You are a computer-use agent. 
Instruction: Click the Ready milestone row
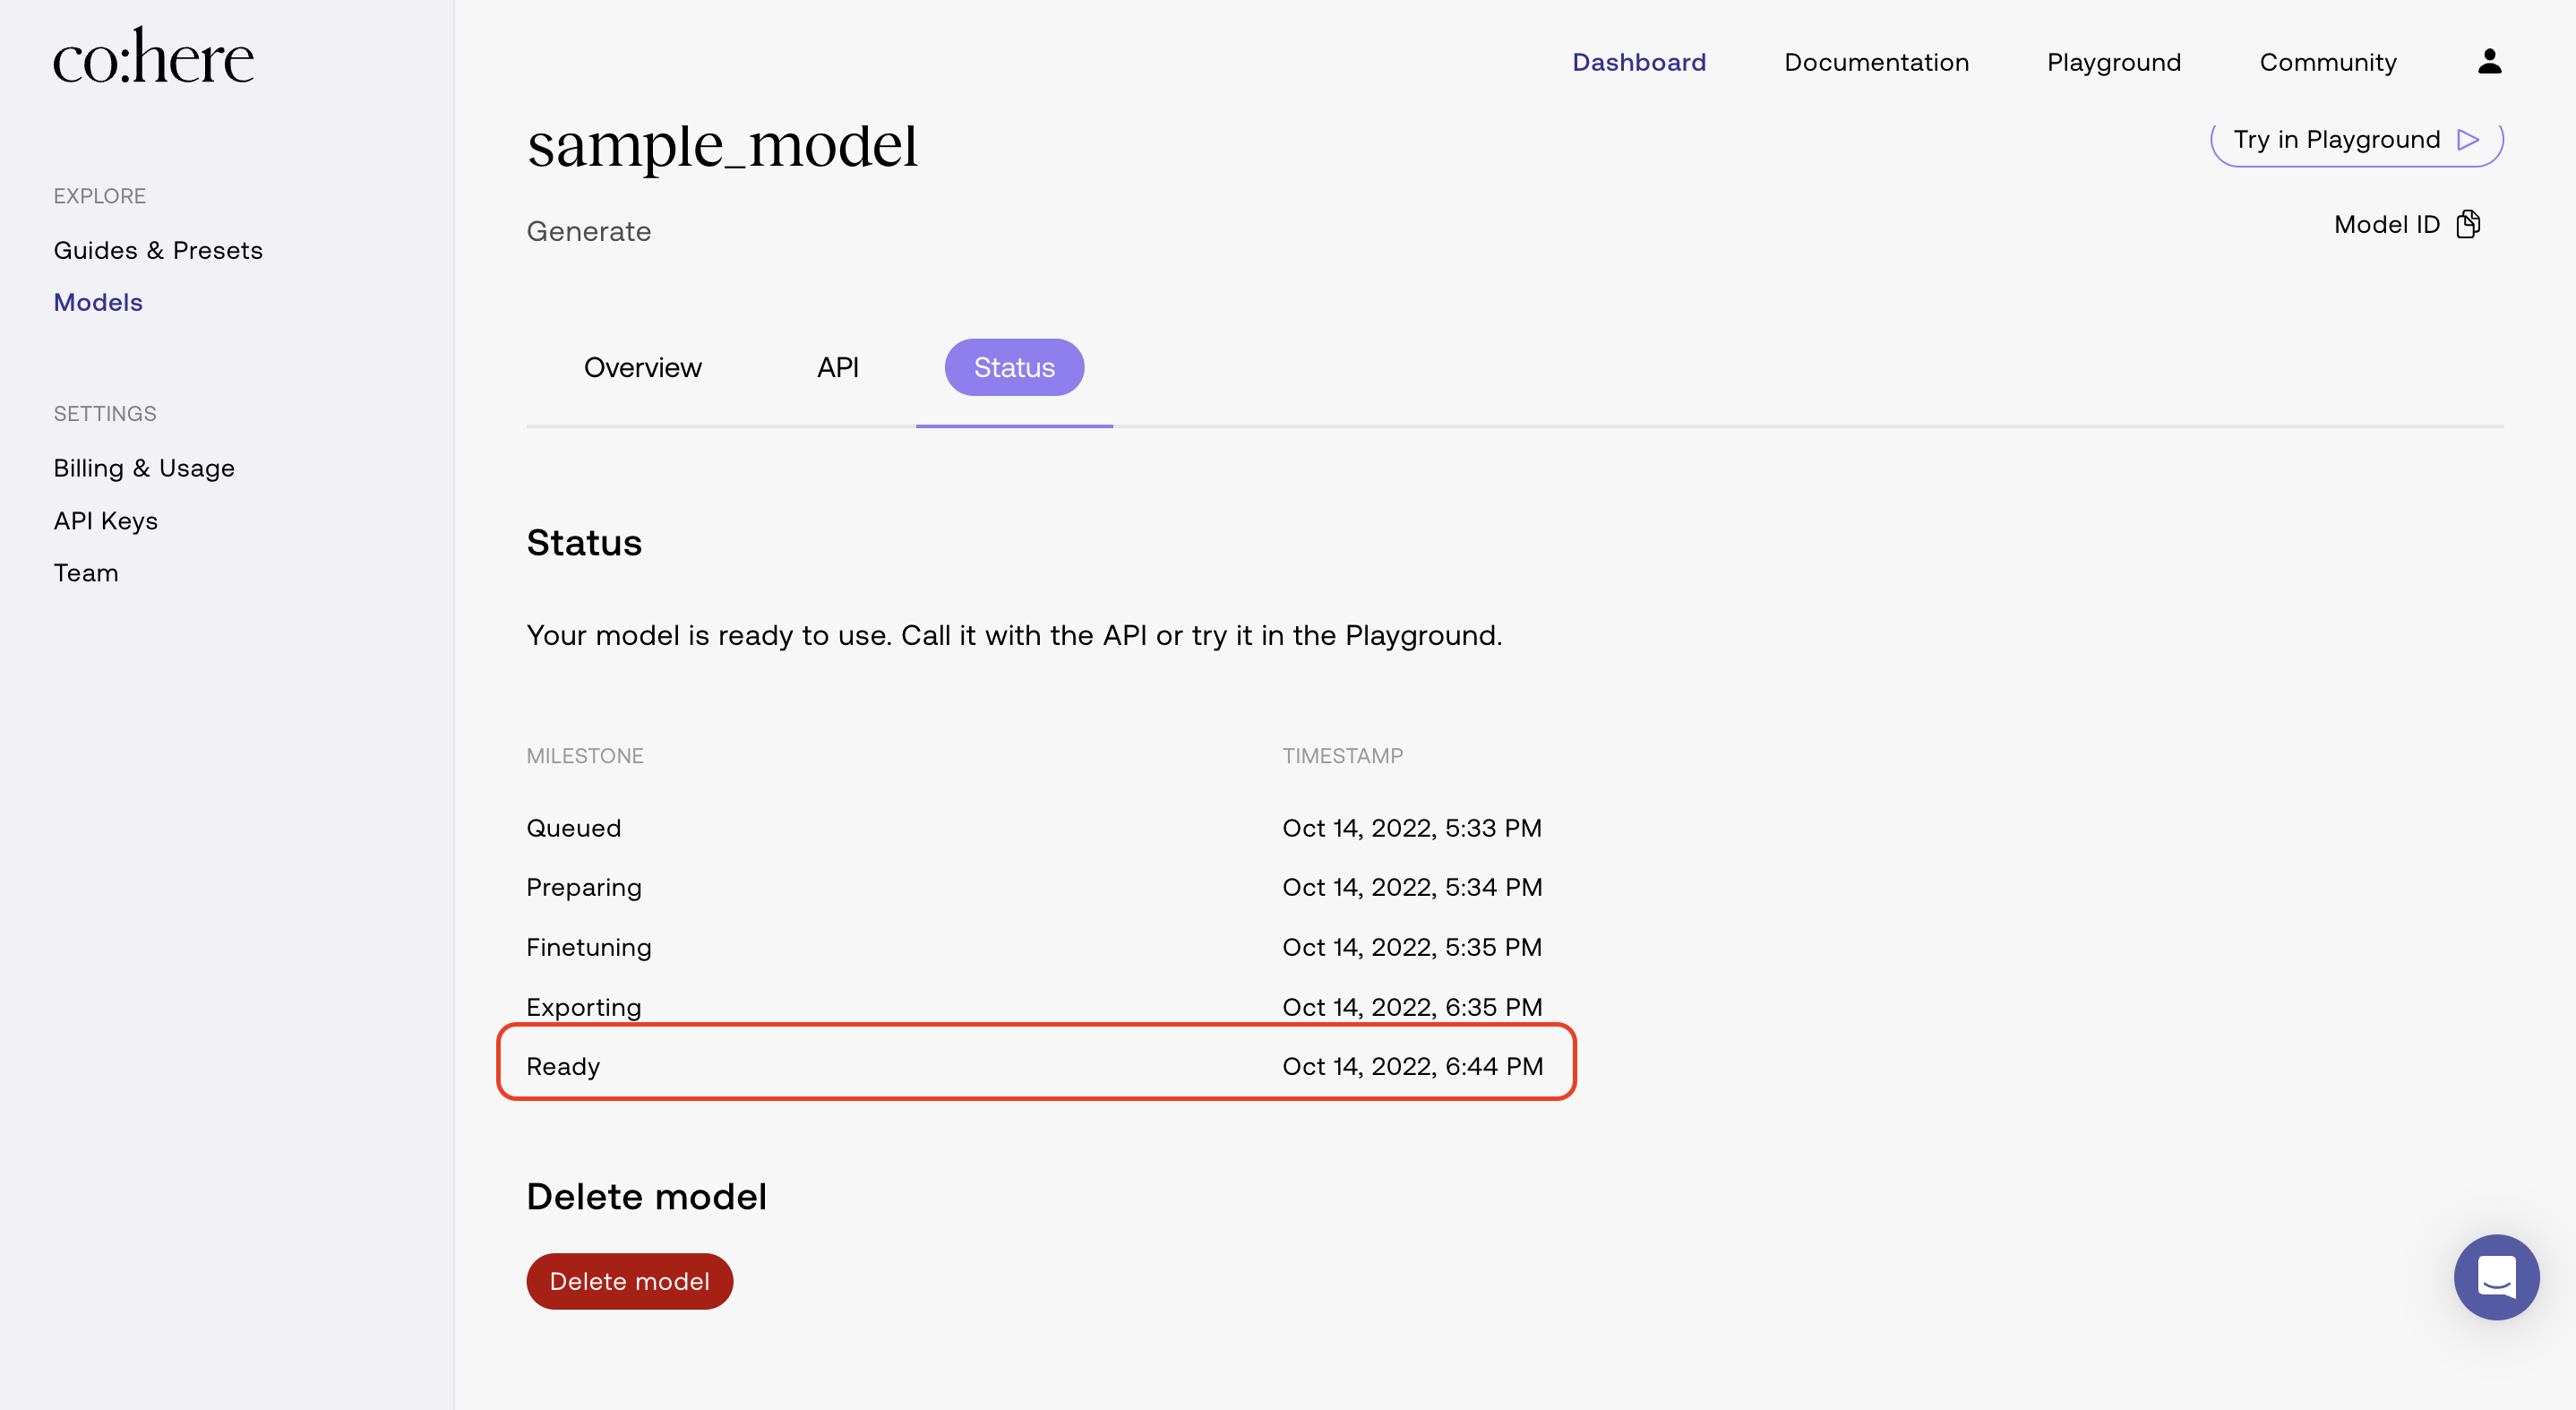(1035, 1065)
